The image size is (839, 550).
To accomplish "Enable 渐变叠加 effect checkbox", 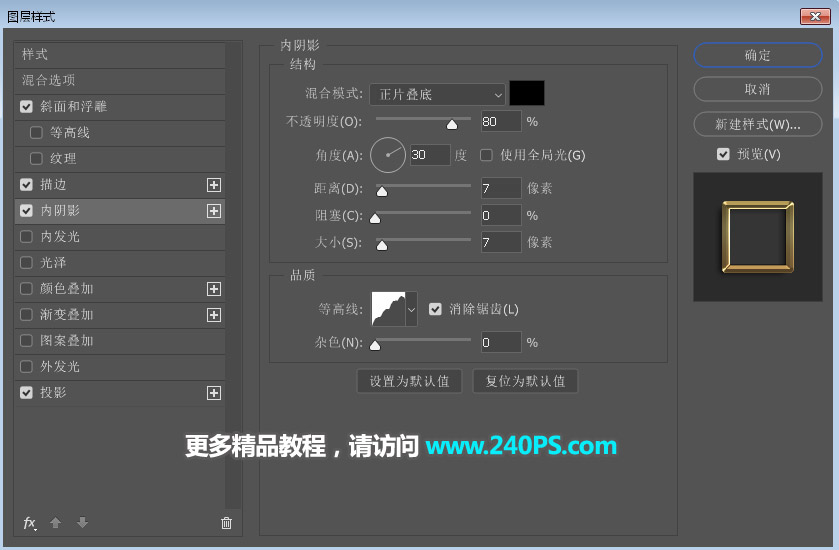I will [x=26, y=315].
